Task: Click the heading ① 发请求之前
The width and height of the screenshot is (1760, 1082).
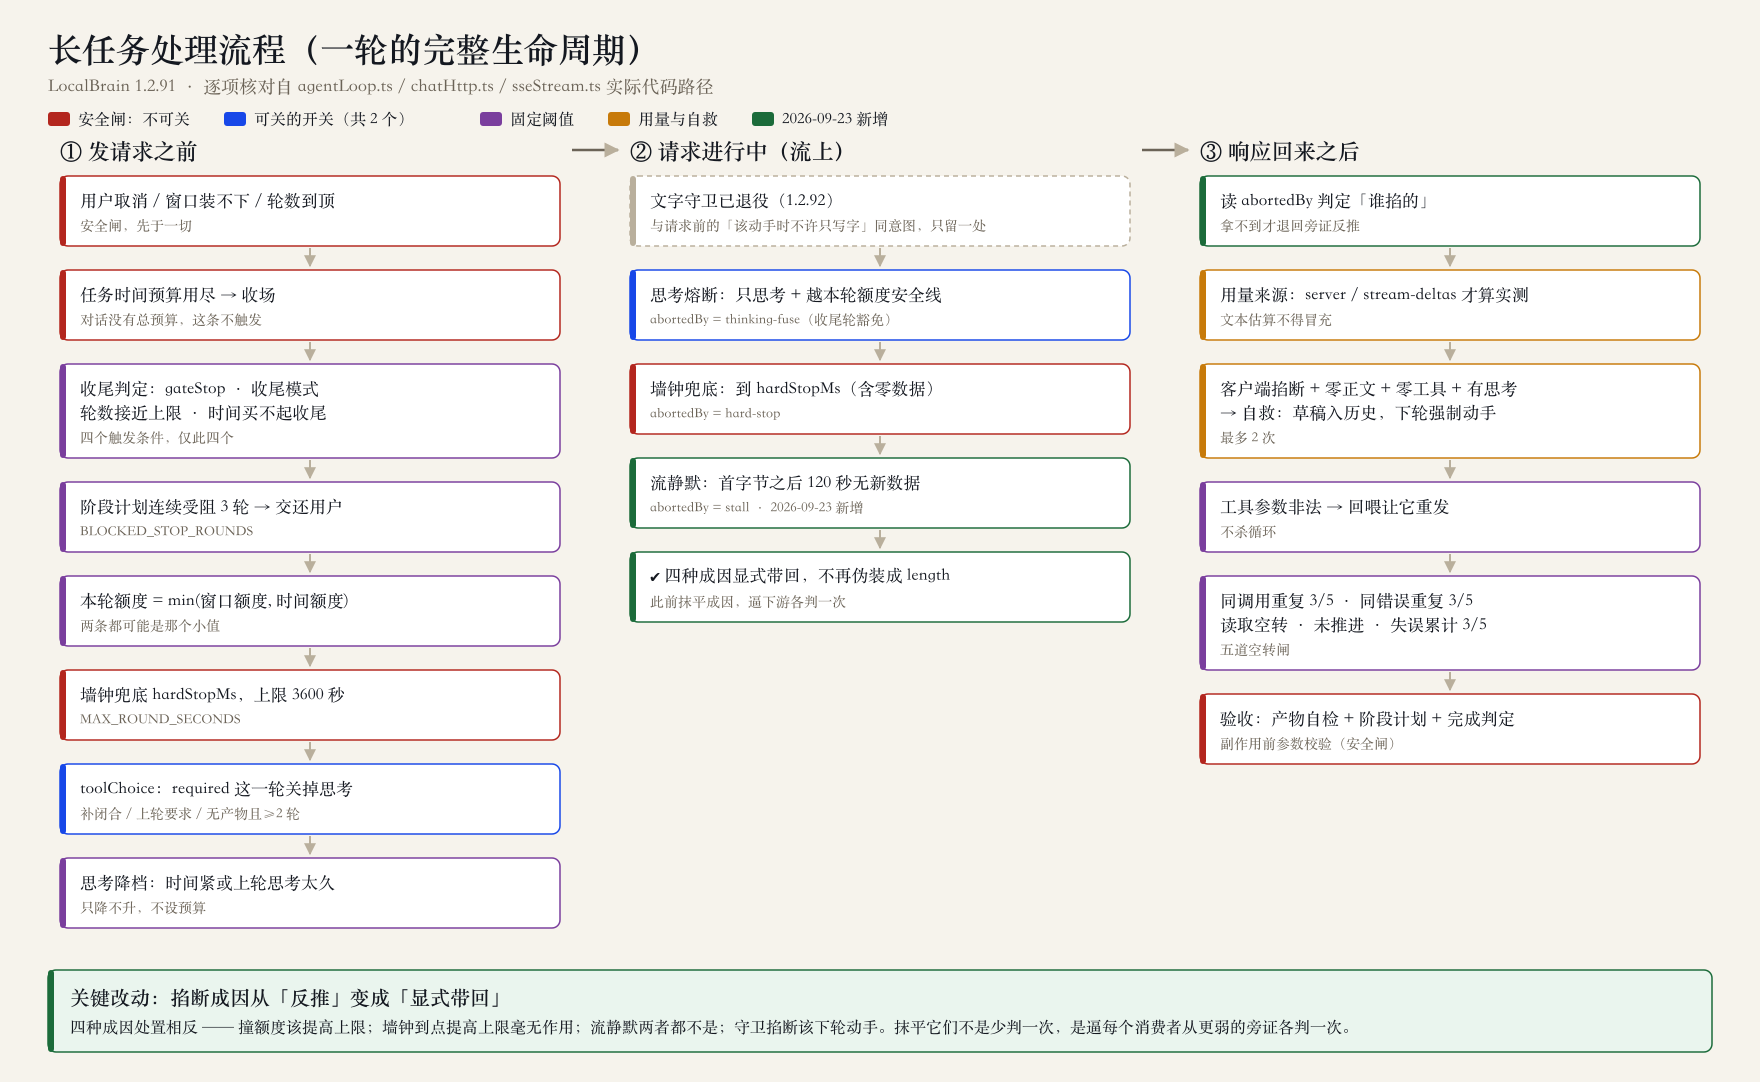Action: click(128, 151)
